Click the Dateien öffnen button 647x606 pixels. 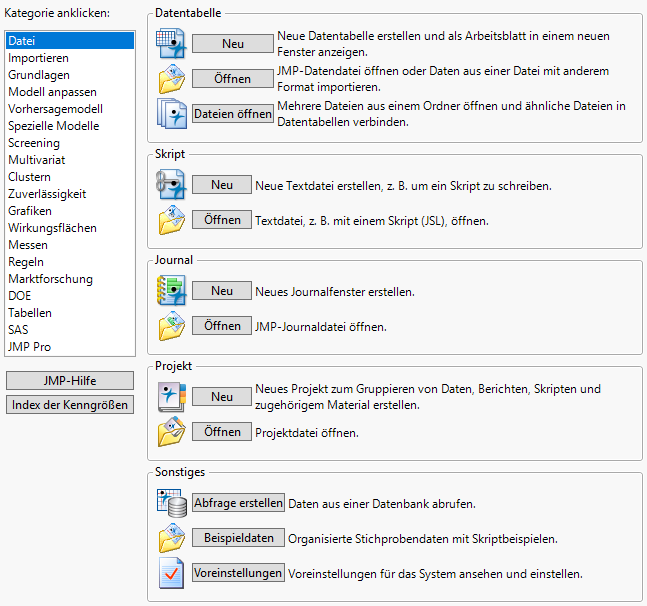click(x=232, y=114)
